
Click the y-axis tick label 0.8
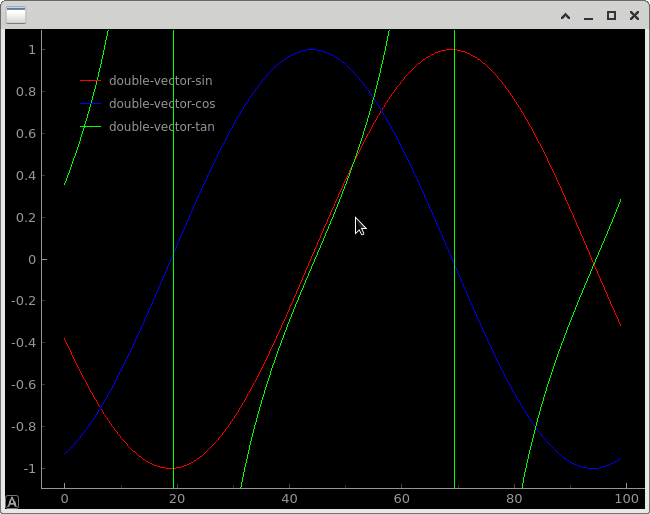point(26,92)
